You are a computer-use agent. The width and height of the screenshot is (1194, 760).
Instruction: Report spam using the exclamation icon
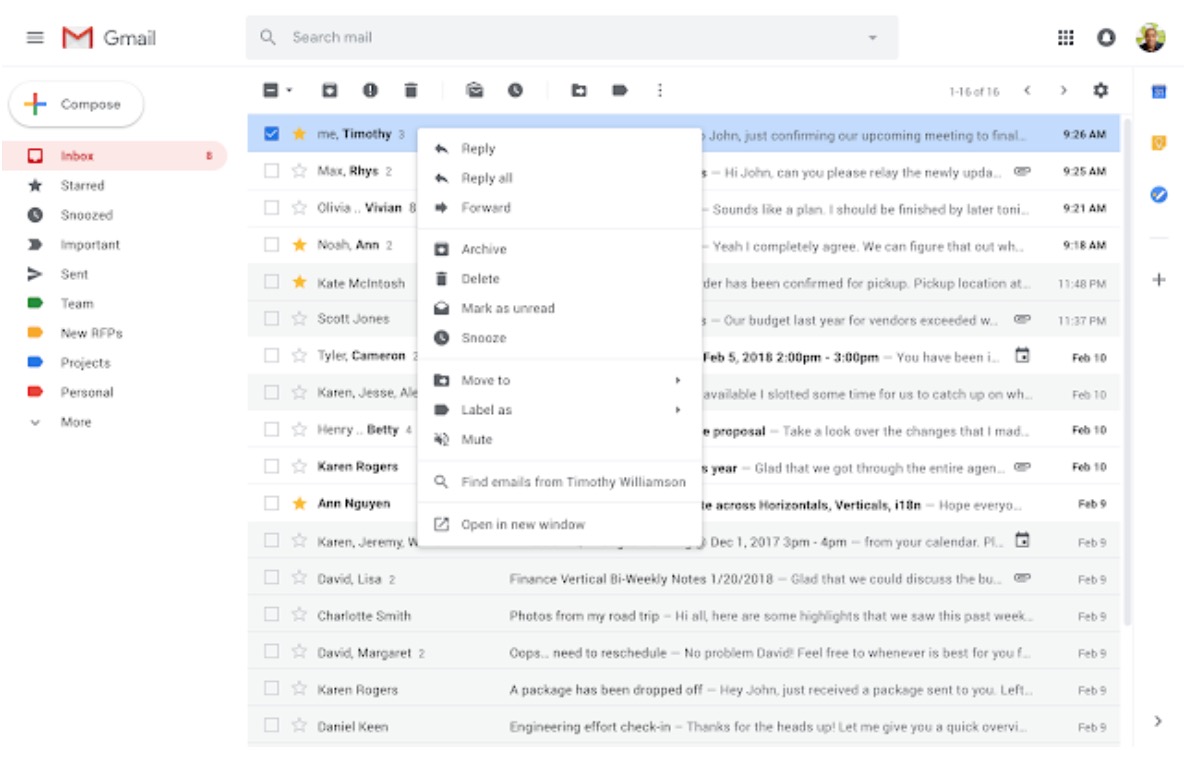[x=370, y=91]
